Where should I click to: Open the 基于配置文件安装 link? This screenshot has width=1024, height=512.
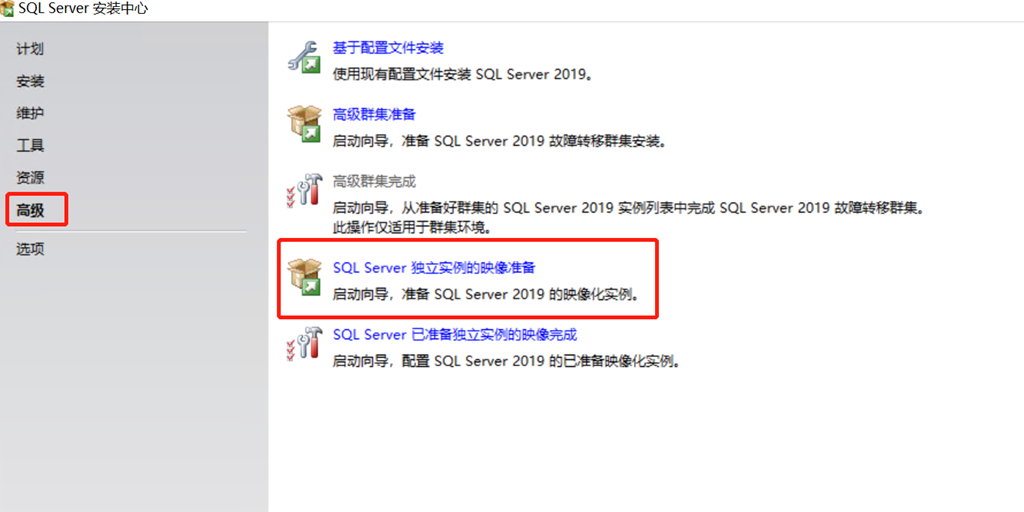pyautogui.click(x=388, y=48)
